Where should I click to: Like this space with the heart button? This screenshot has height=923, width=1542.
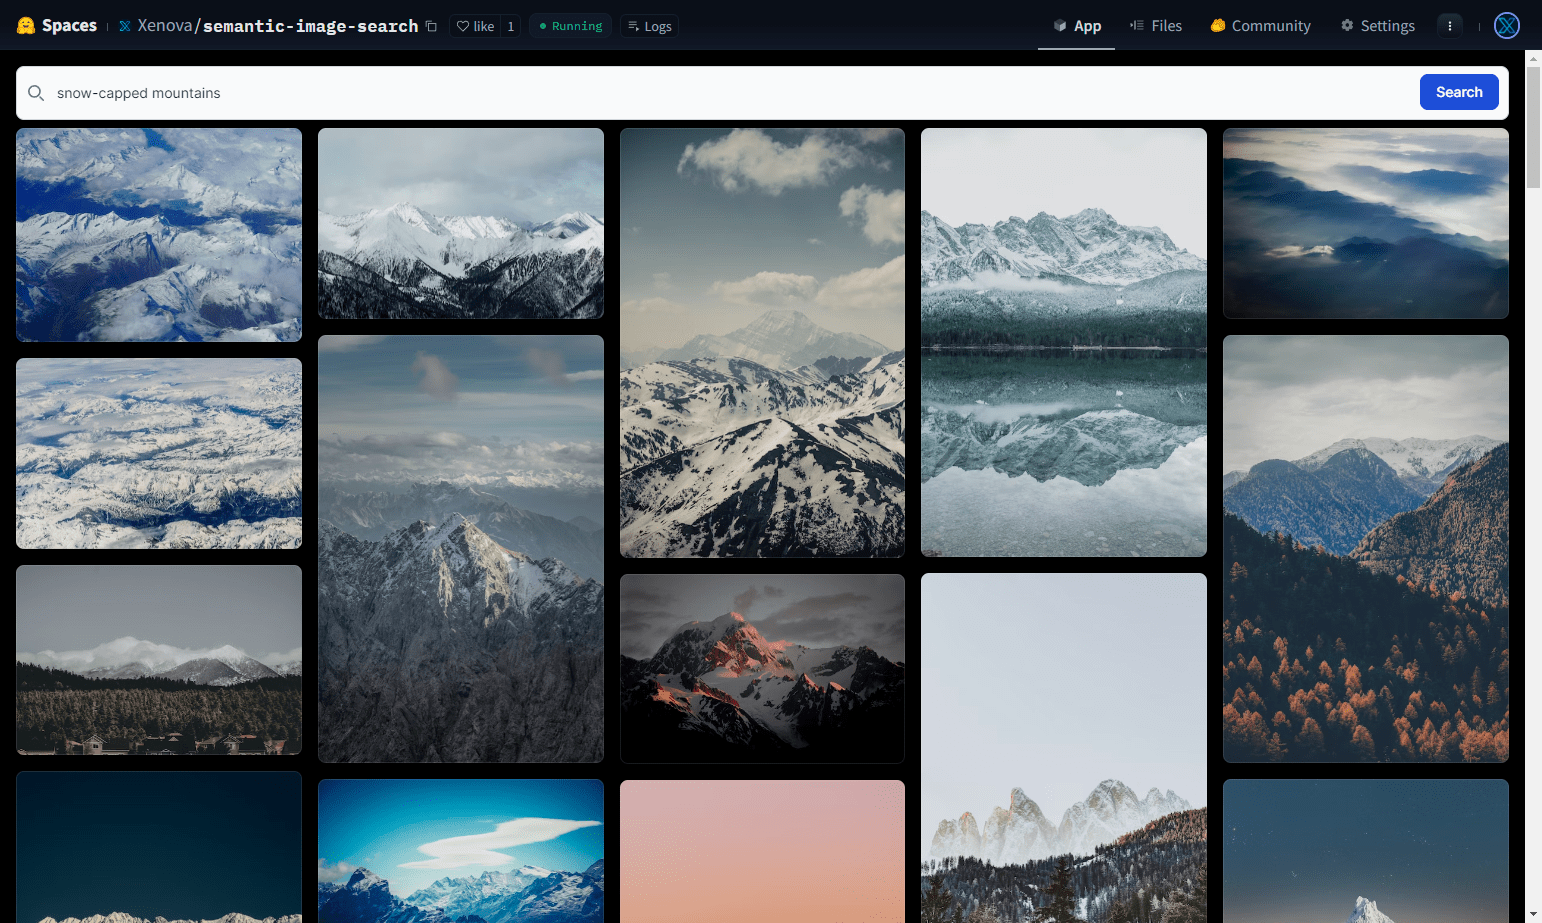[475, 26]
